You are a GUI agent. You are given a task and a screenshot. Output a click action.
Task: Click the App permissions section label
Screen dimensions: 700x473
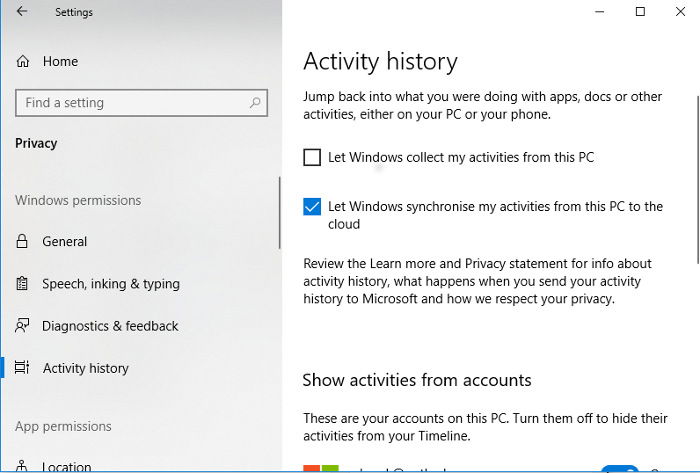coord(63,426)
